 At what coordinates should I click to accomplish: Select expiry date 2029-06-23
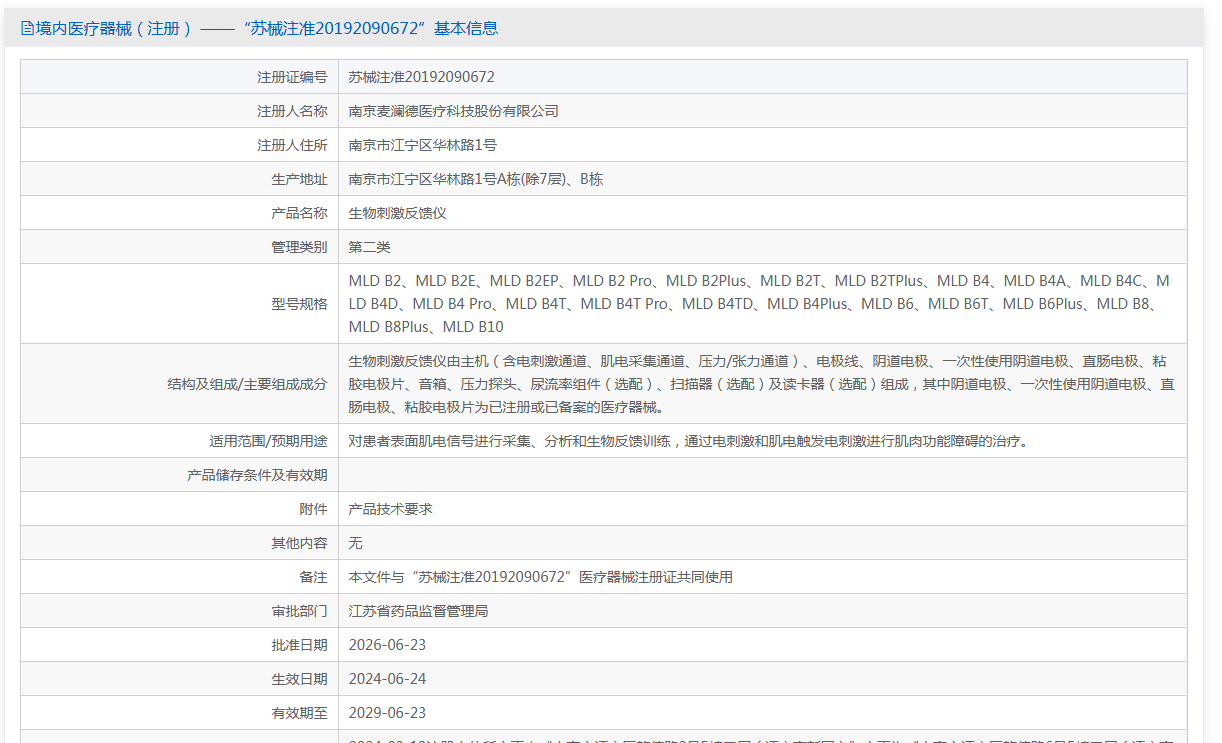[x=387, y=713]
